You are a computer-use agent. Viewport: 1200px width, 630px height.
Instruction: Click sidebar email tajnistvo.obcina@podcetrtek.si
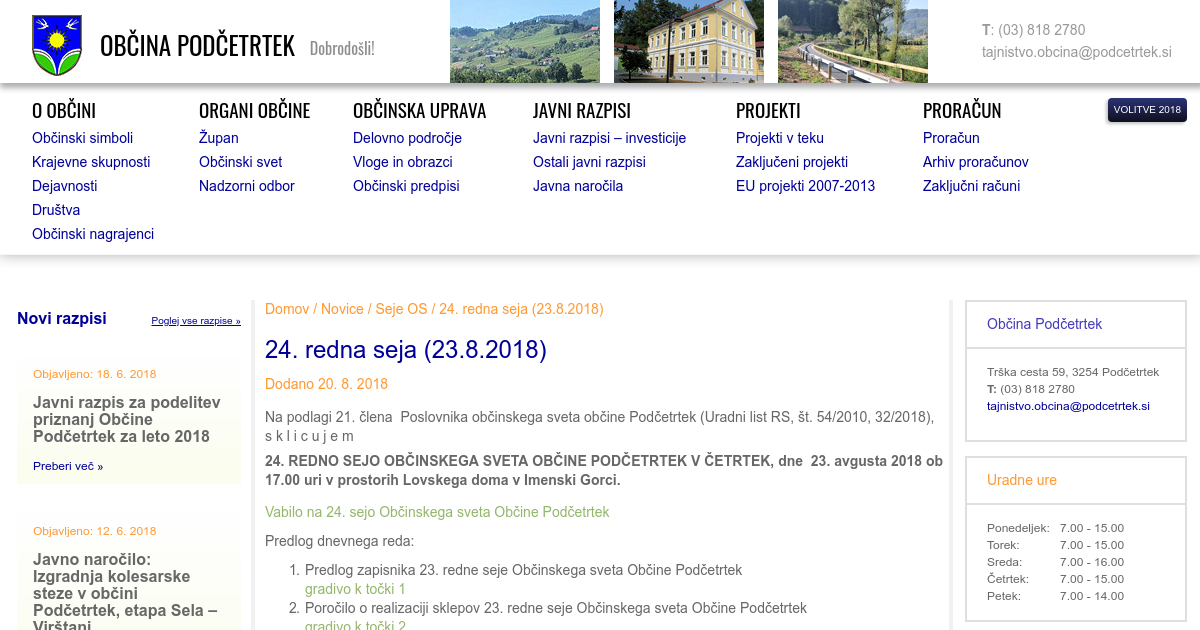[1068, 406]
